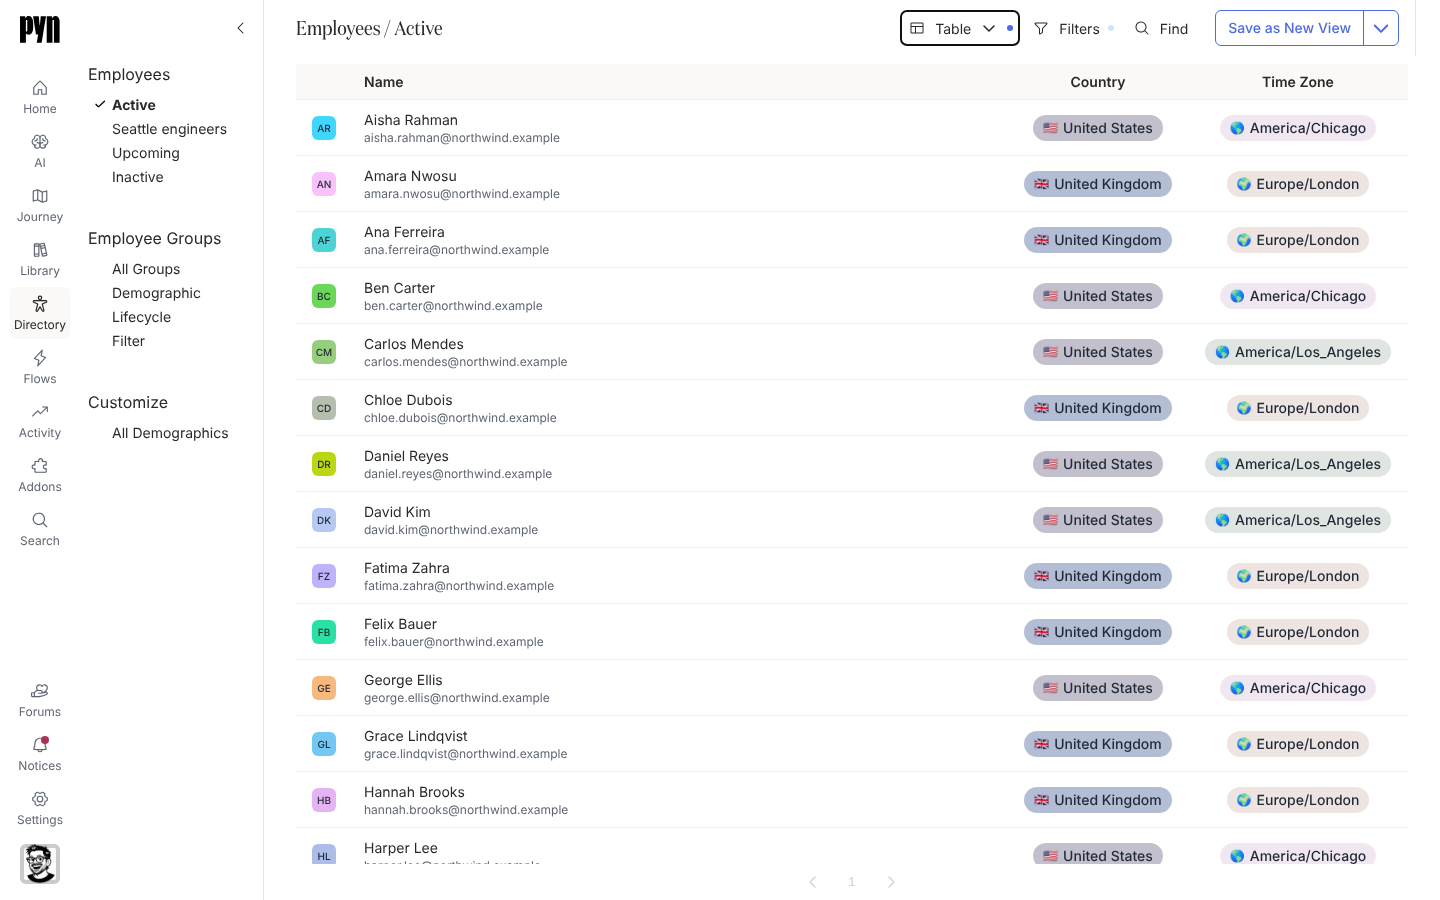Image resolution: width=1440 pixels, height=900 pixels.
Task: Open the Flows lightning icon
Action: pos(40,358)
